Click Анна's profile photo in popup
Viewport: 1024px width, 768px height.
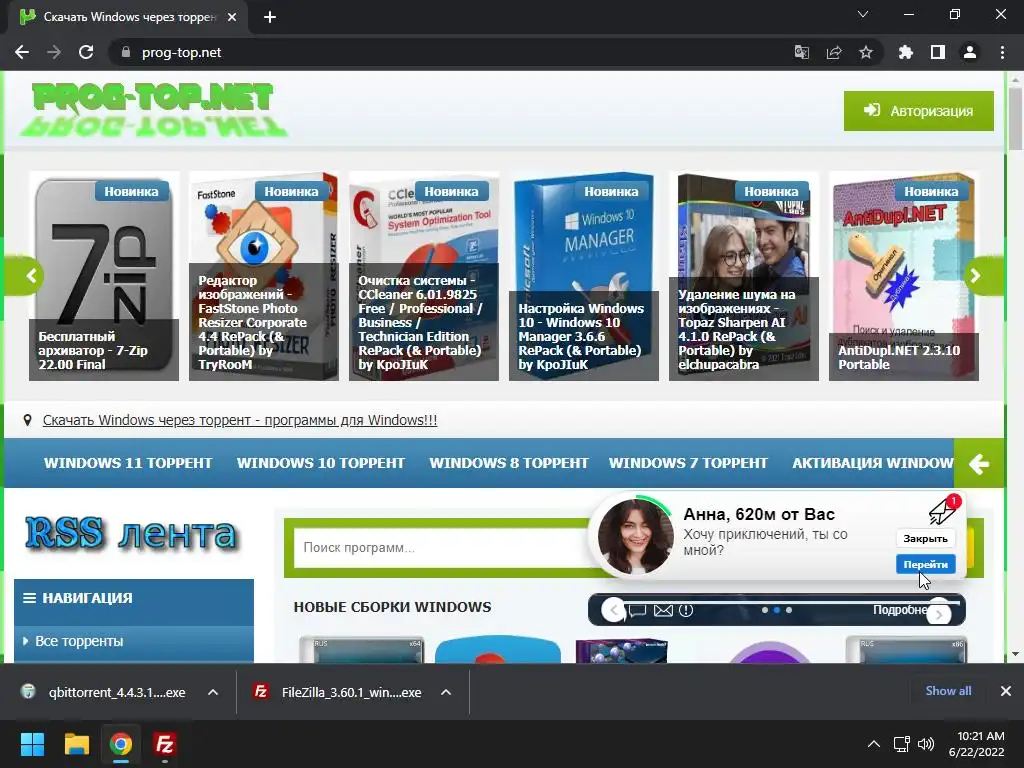(x=635, y=536)
